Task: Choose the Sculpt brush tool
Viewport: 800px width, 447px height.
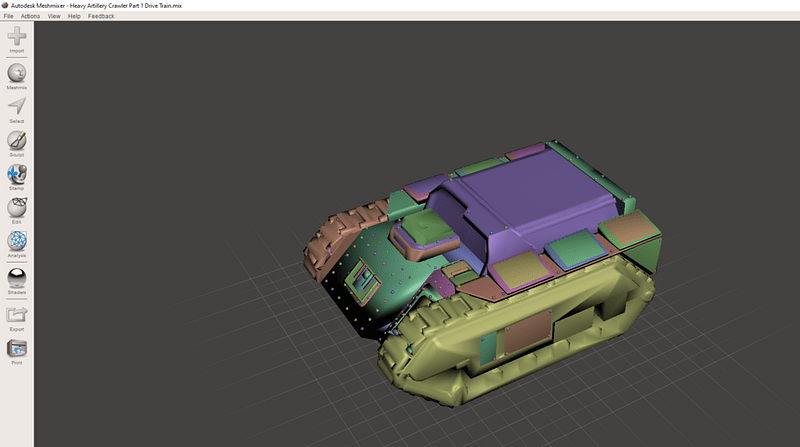Action: tap(17, 140)
